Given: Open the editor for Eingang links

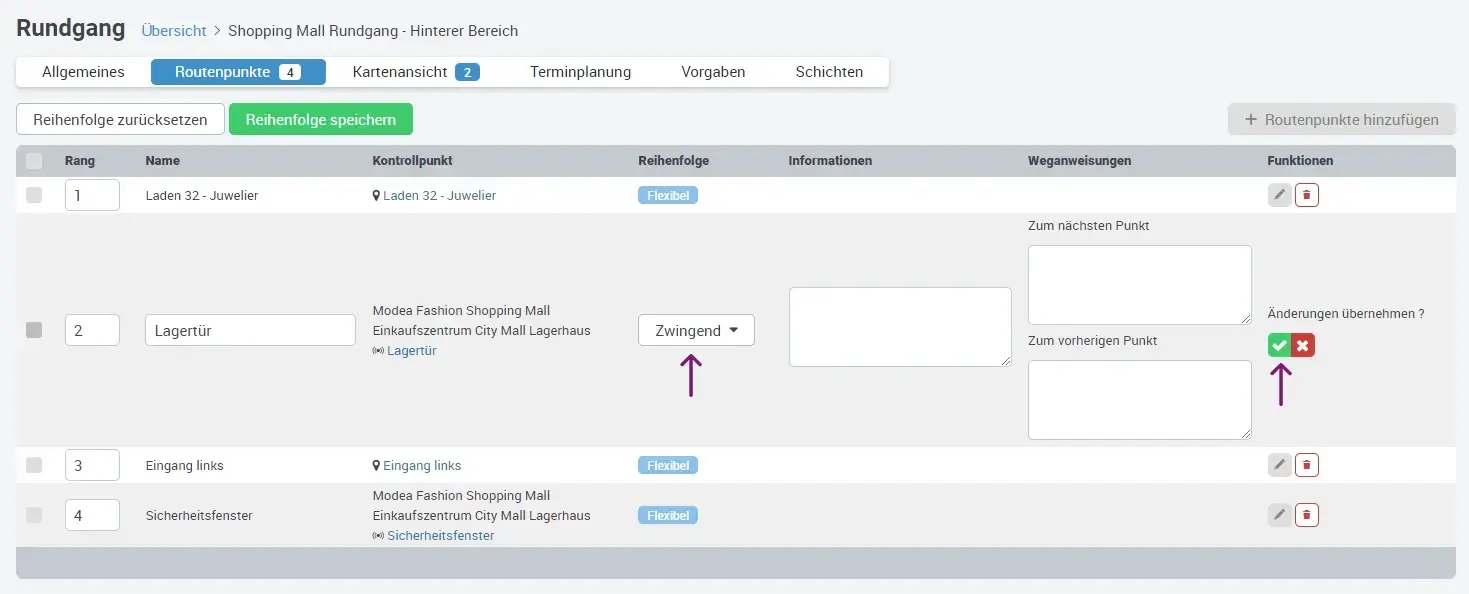Looking at the screenshot, I should 1279,465.
